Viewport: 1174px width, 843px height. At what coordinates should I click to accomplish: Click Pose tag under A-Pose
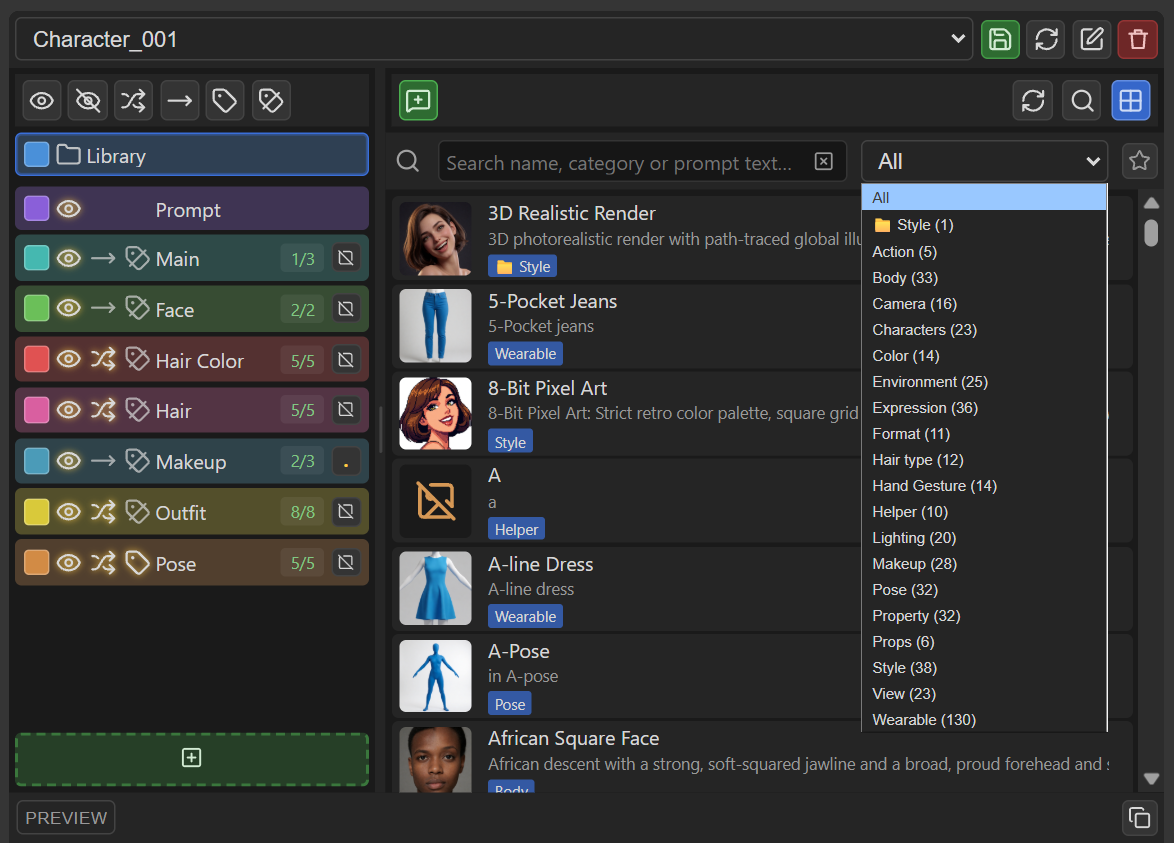(x=510, y=704)
